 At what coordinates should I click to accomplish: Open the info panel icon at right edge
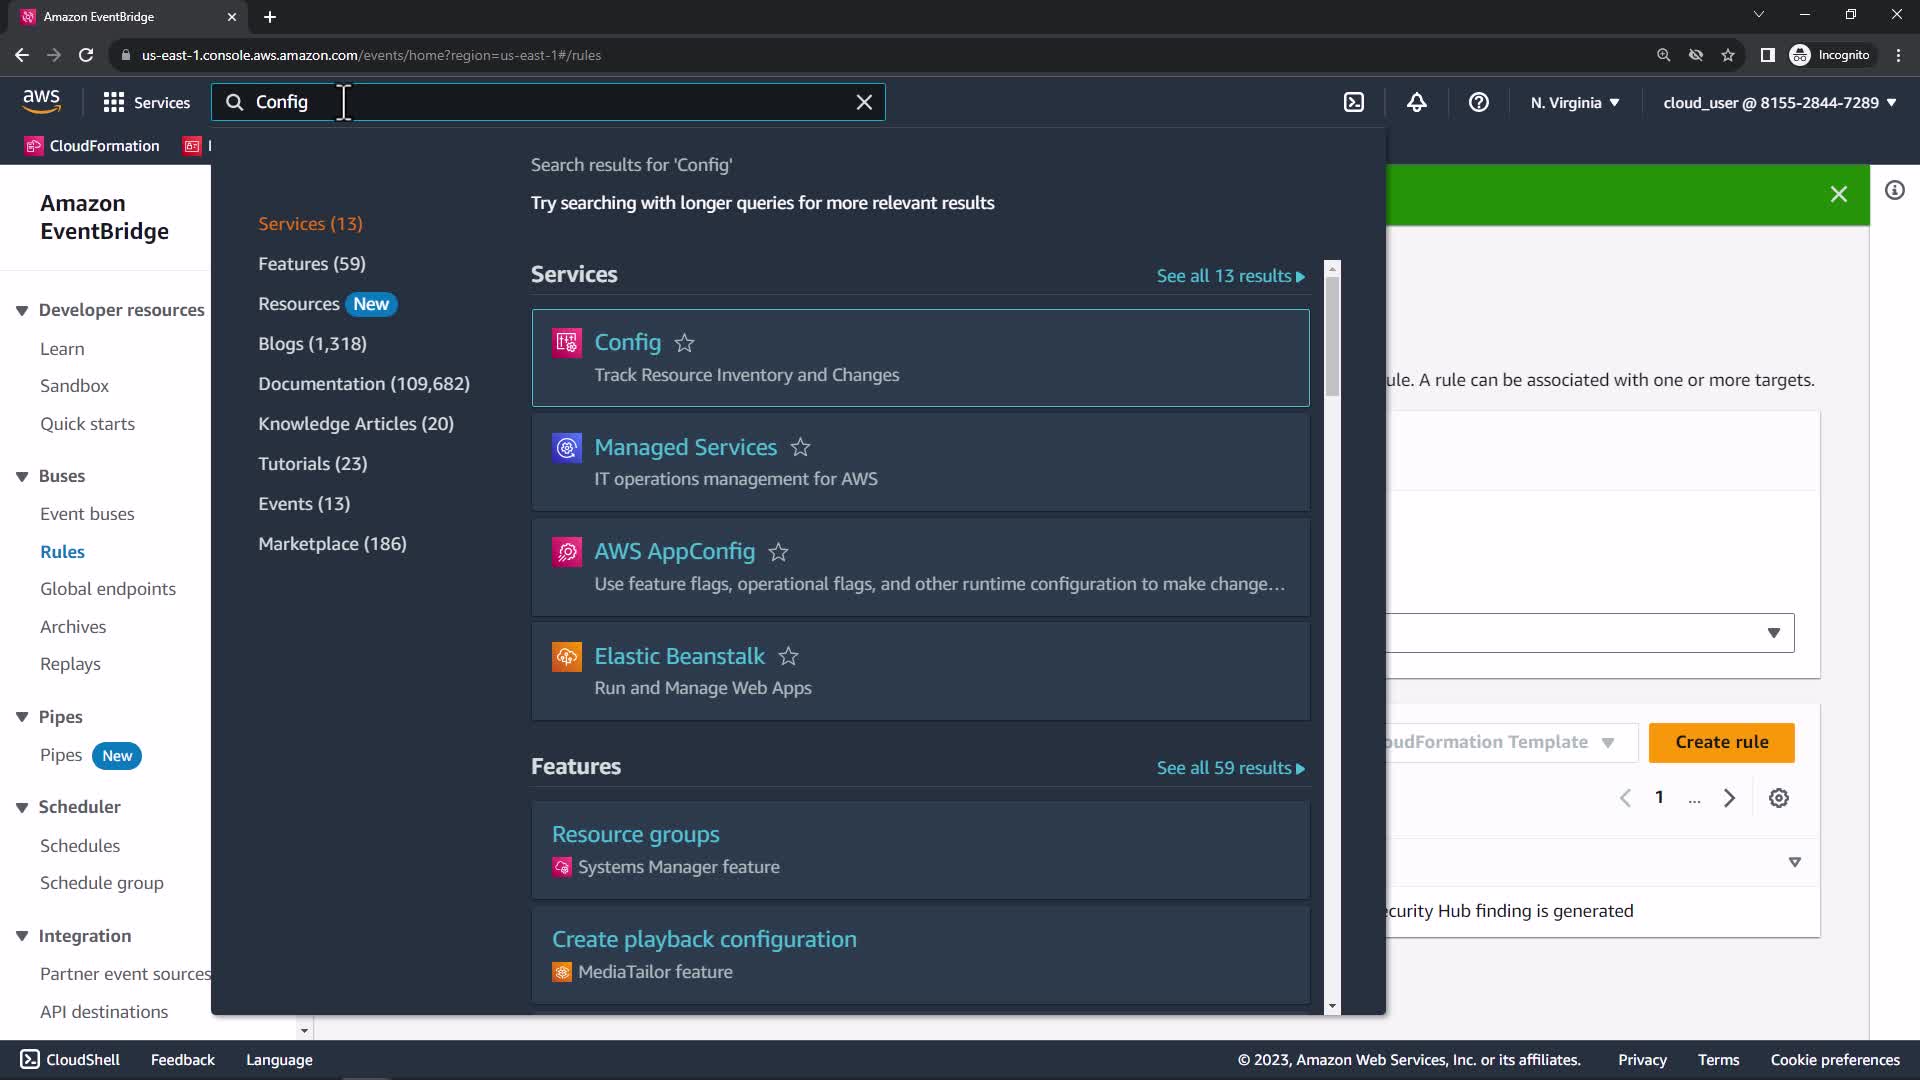tap(1894, 190)
